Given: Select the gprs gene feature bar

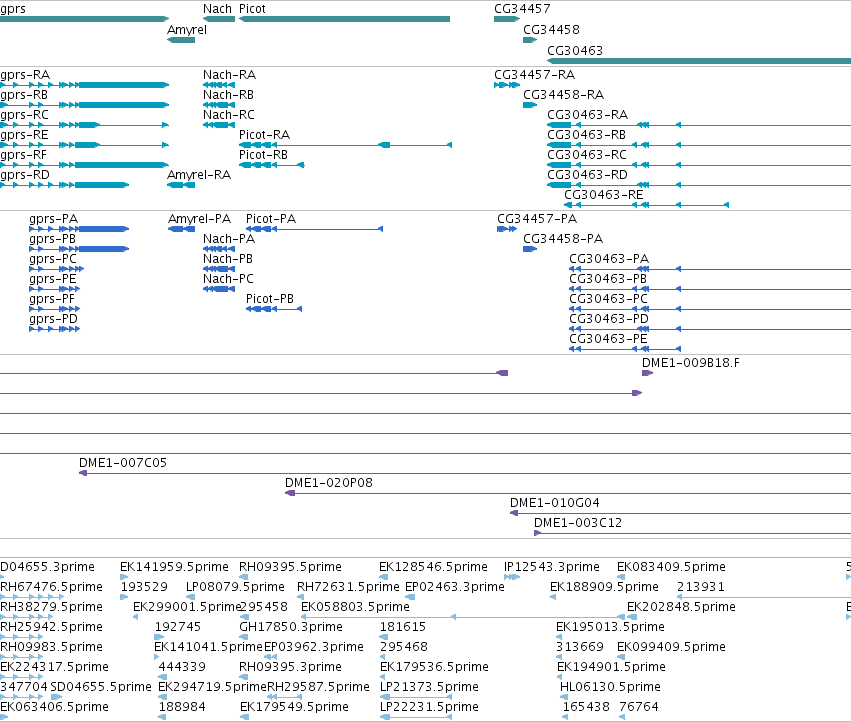Looking at the screenshot, I should coord(84,19).
